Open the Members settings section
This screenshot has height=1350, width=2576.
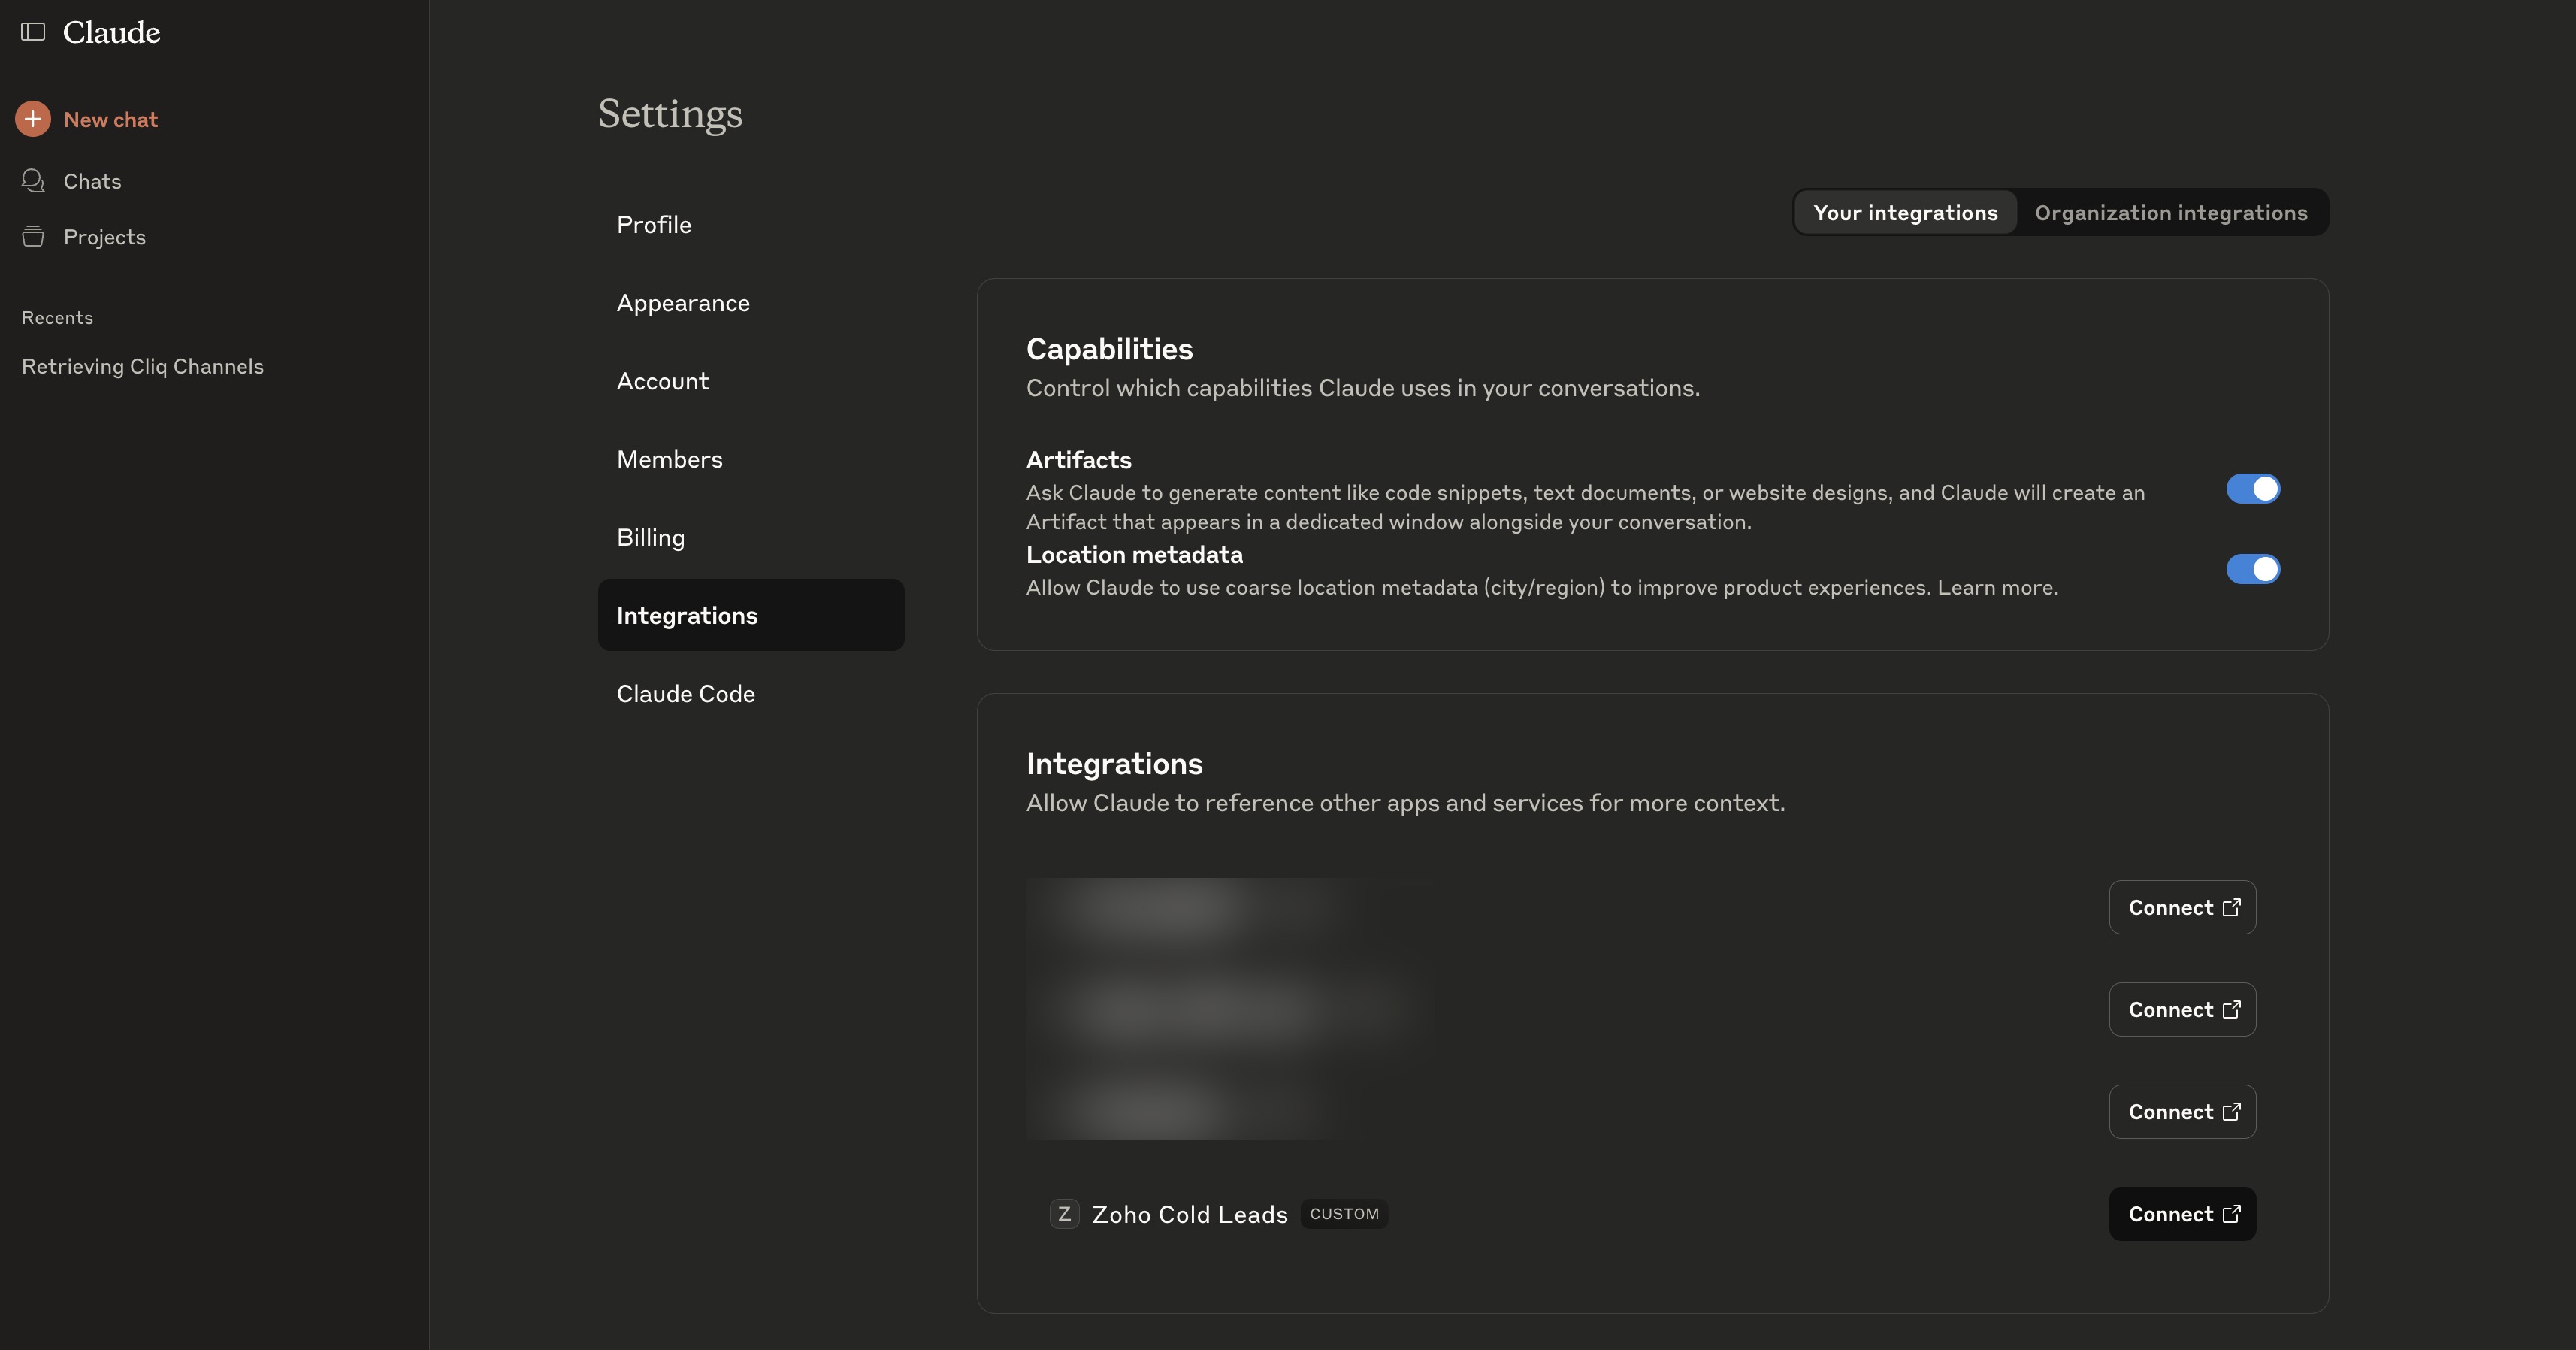pyautogui.click(x=669, y=460)
